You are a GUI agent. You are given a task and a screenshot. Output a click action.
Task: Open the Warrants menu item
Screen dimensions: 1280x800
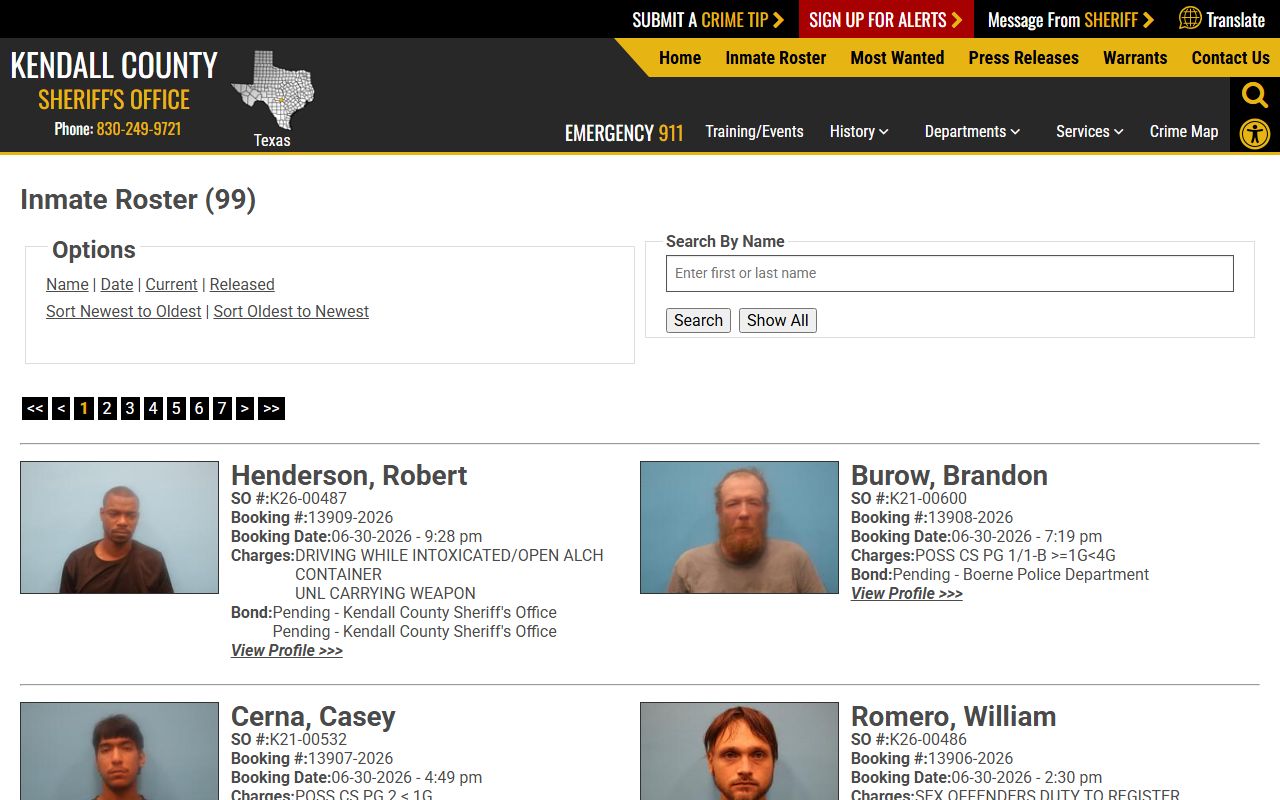point(1135,58)
